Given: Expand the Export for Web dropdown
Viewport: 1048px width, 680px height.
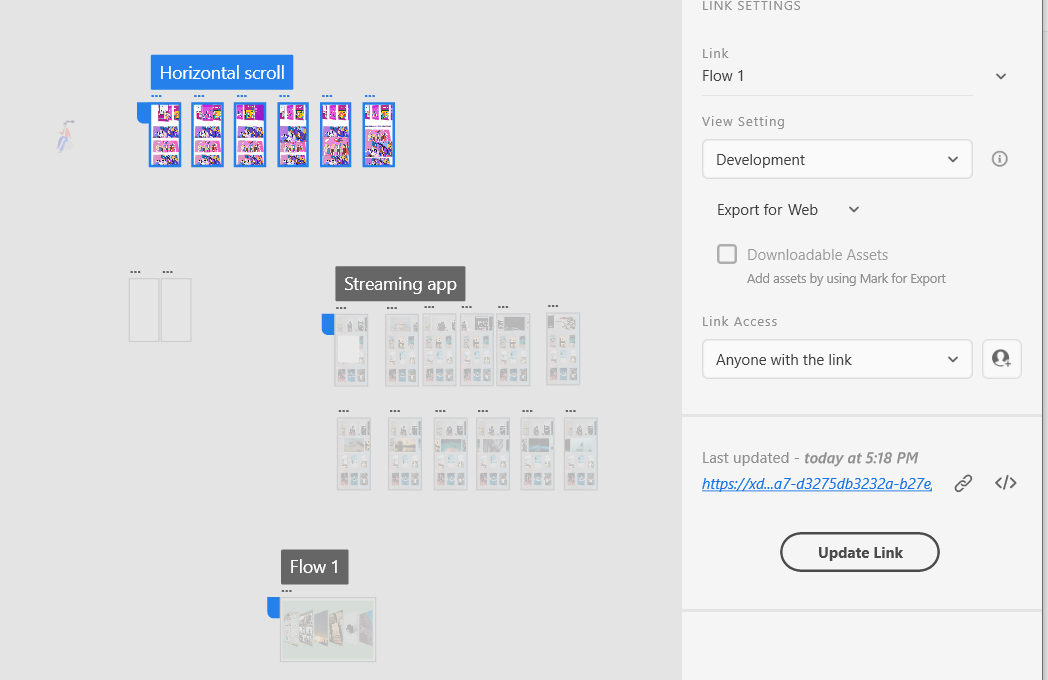Looking at the screenshot, I should (852, 210).
